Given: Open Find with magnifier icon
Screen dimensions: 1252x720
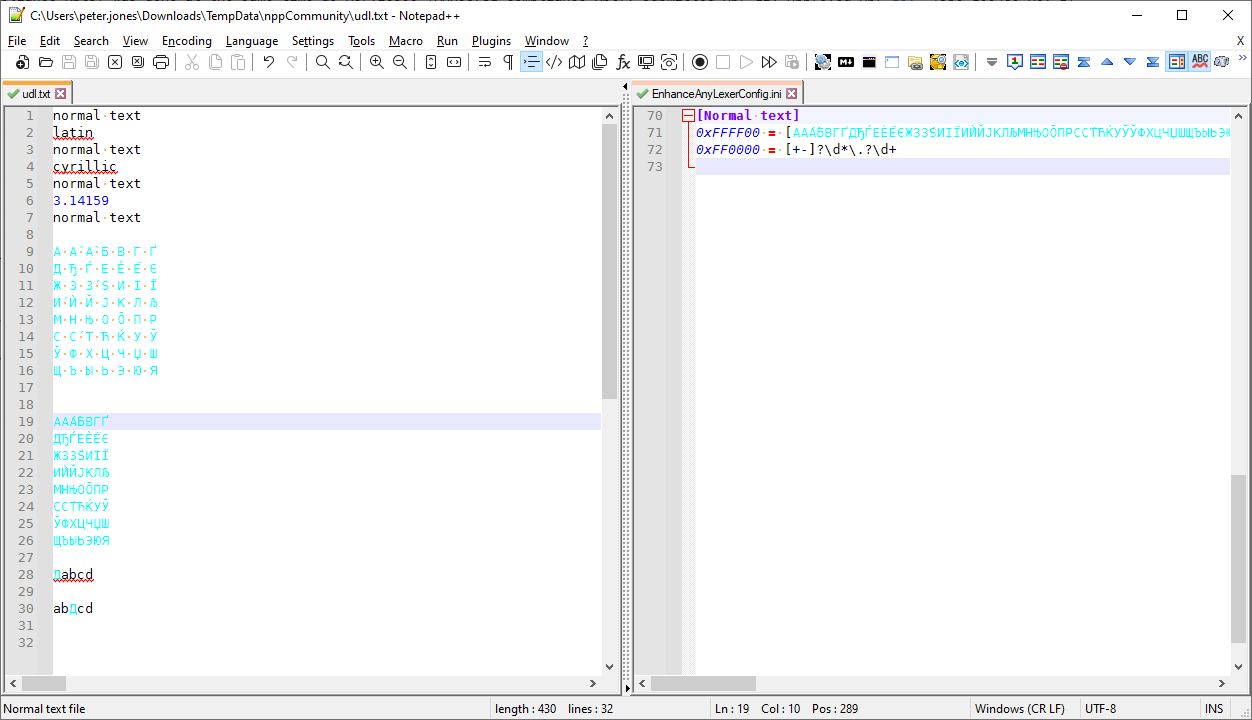Looking at the screenshot, I should (x=323, y=62).
